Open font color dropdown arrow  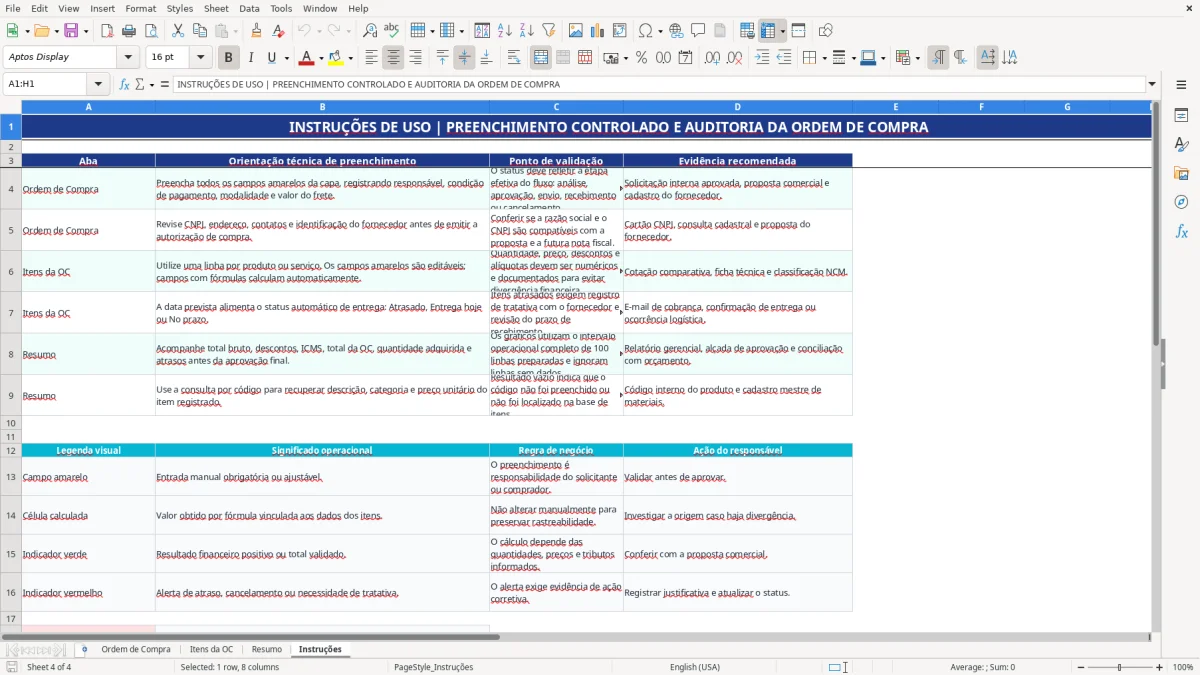321,58
